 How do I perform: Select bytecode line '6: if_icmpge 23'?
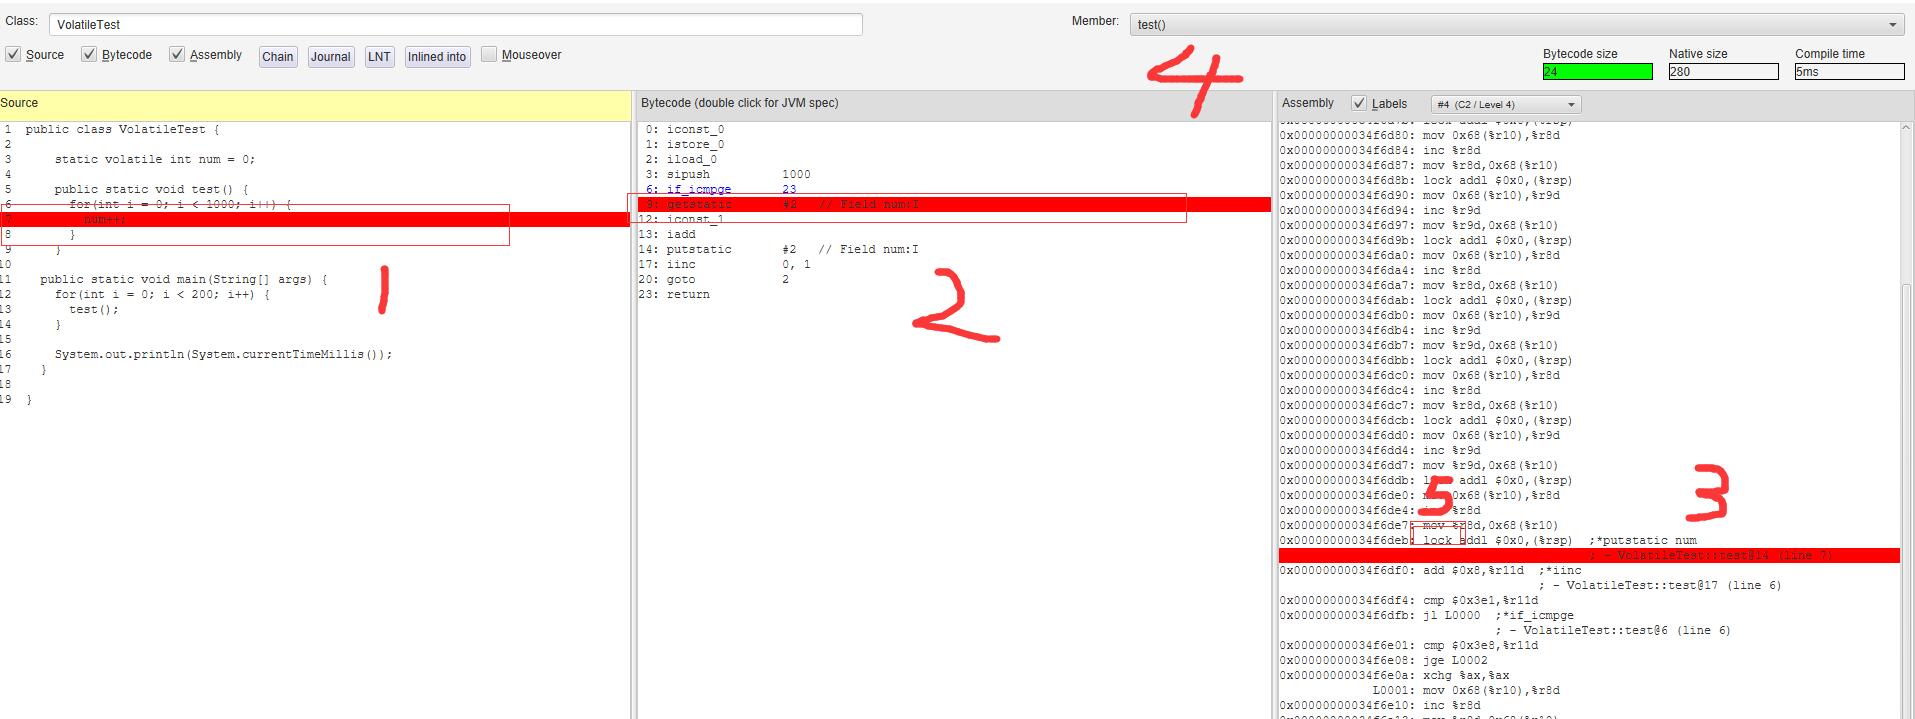(721, 189)
